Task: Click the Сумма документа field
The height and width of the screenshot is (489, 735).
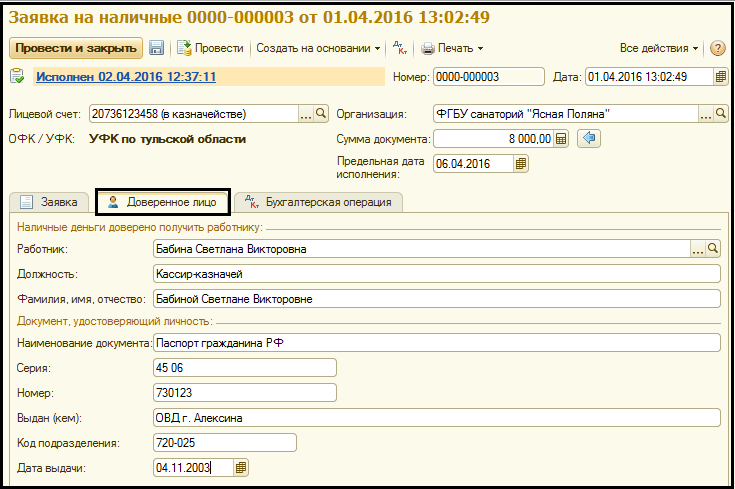Action: (494, 139)
